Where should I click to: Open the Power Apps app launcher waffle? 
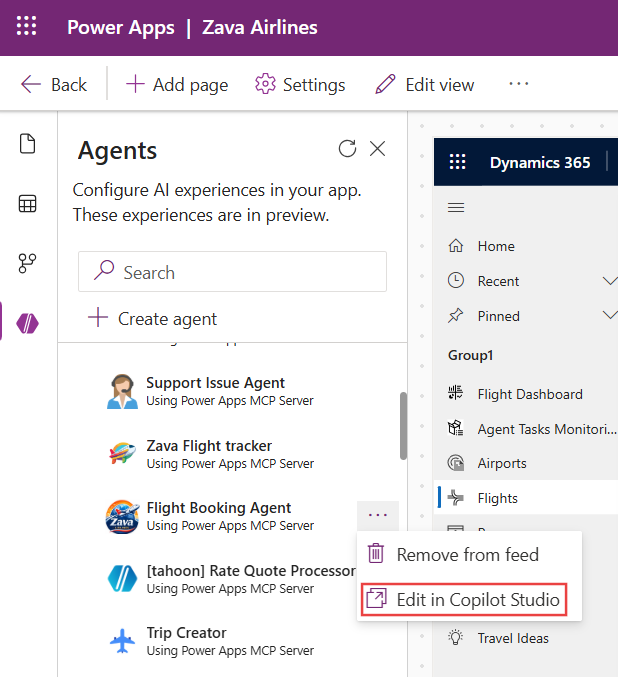(x=26, y=26)
